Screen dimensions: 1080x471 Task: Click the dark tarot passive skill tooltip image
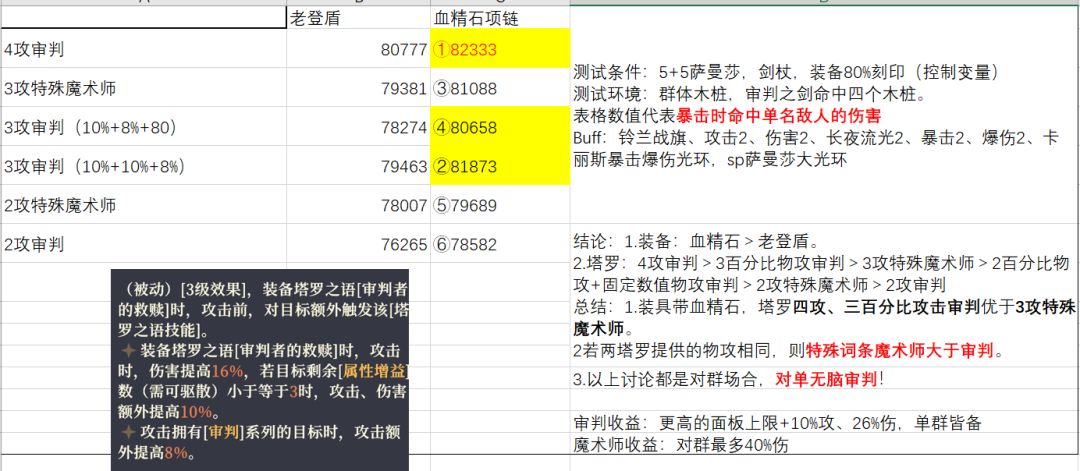pyautogui.click(x=260, y=370)
